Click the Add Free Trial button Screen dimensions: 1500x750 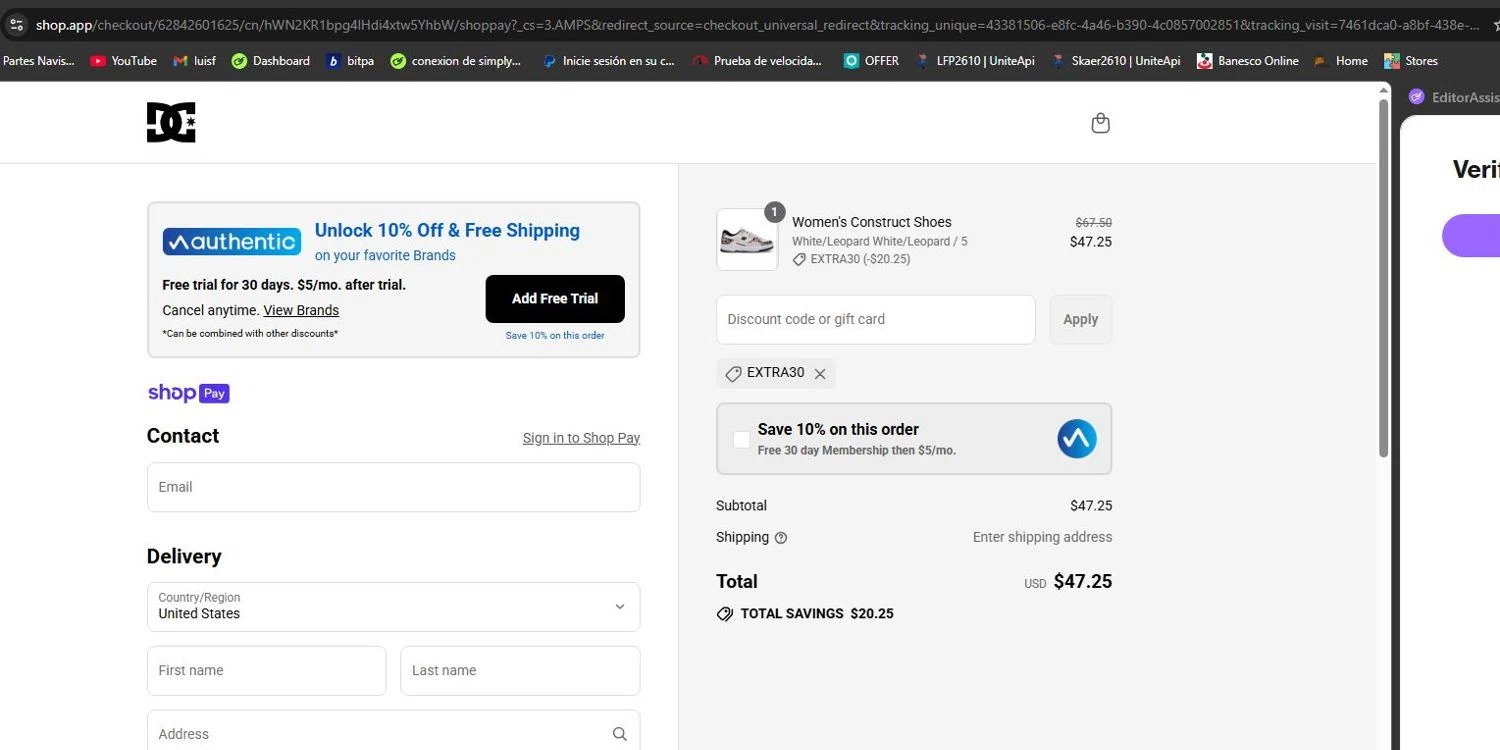tap(555, 299)
